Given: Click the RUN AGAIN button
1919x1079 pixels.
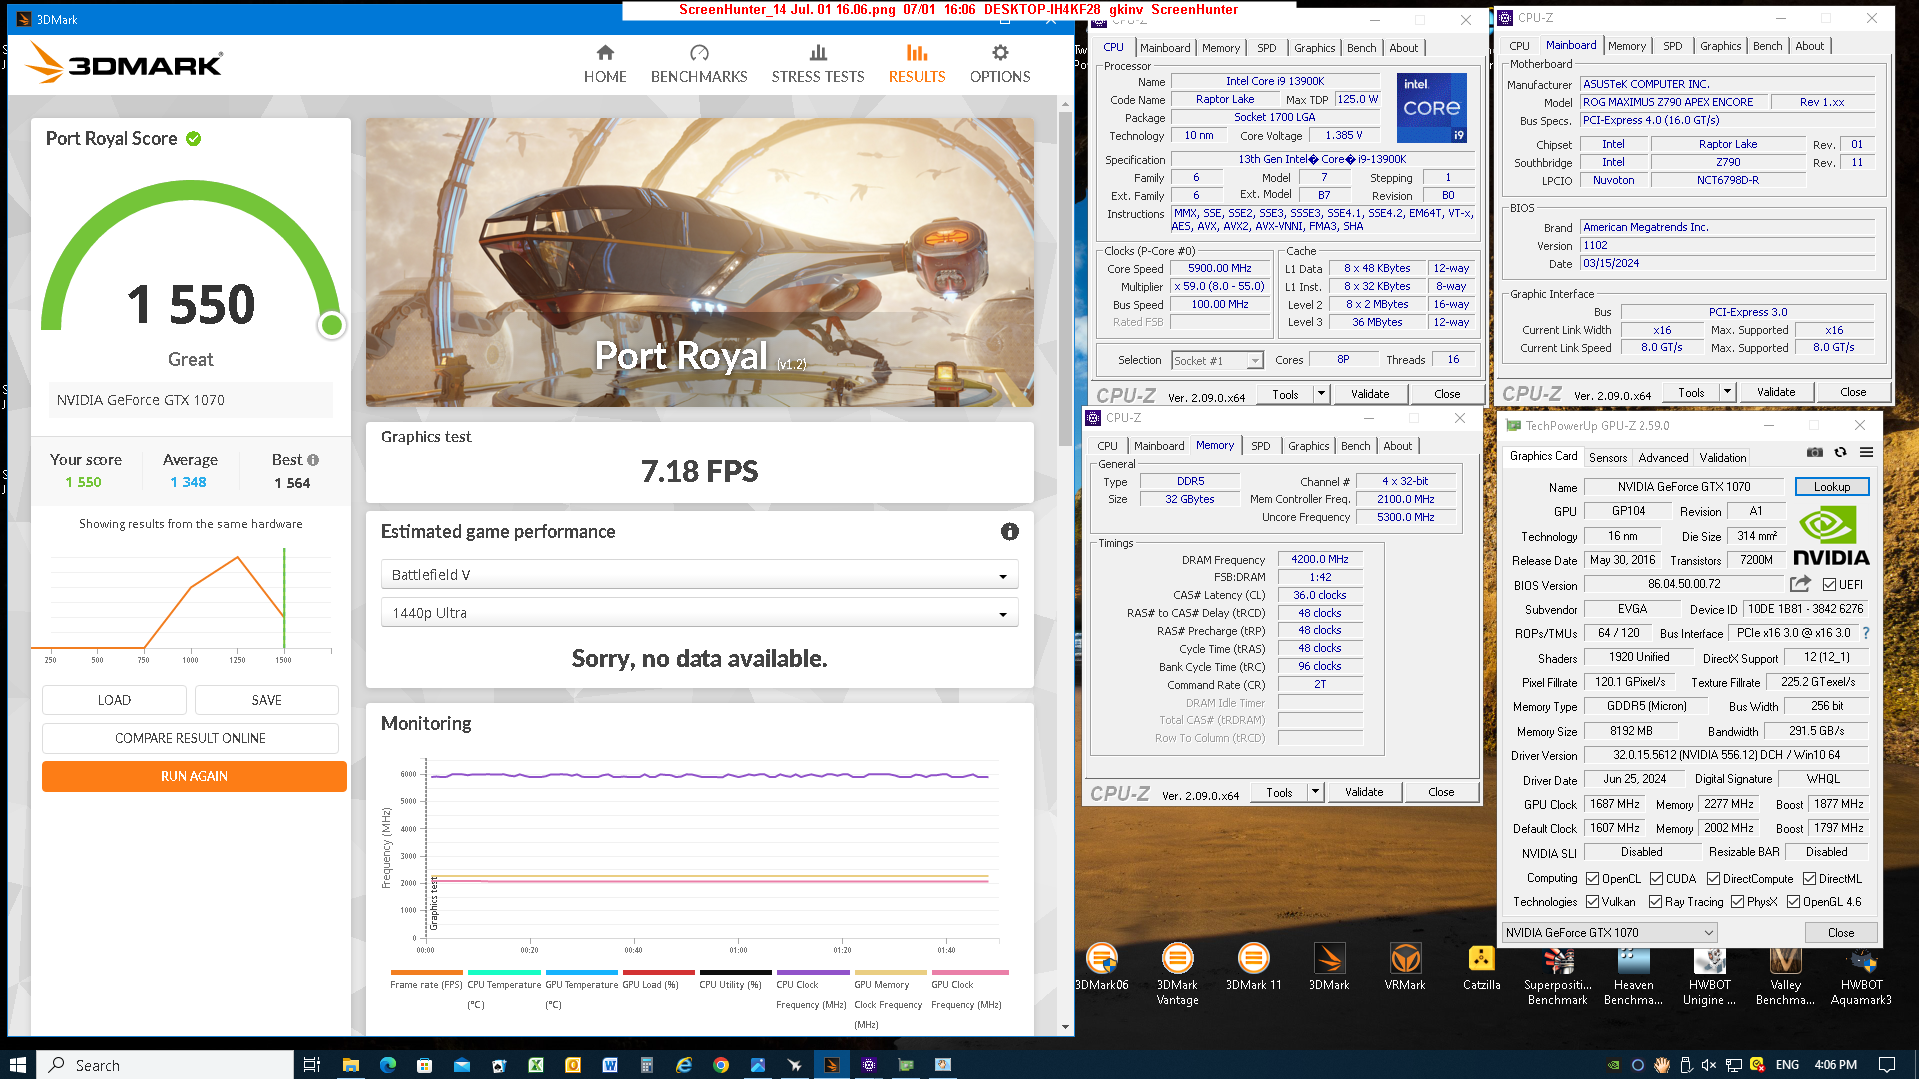Looking at the screenshot, I should pos(194,777).
